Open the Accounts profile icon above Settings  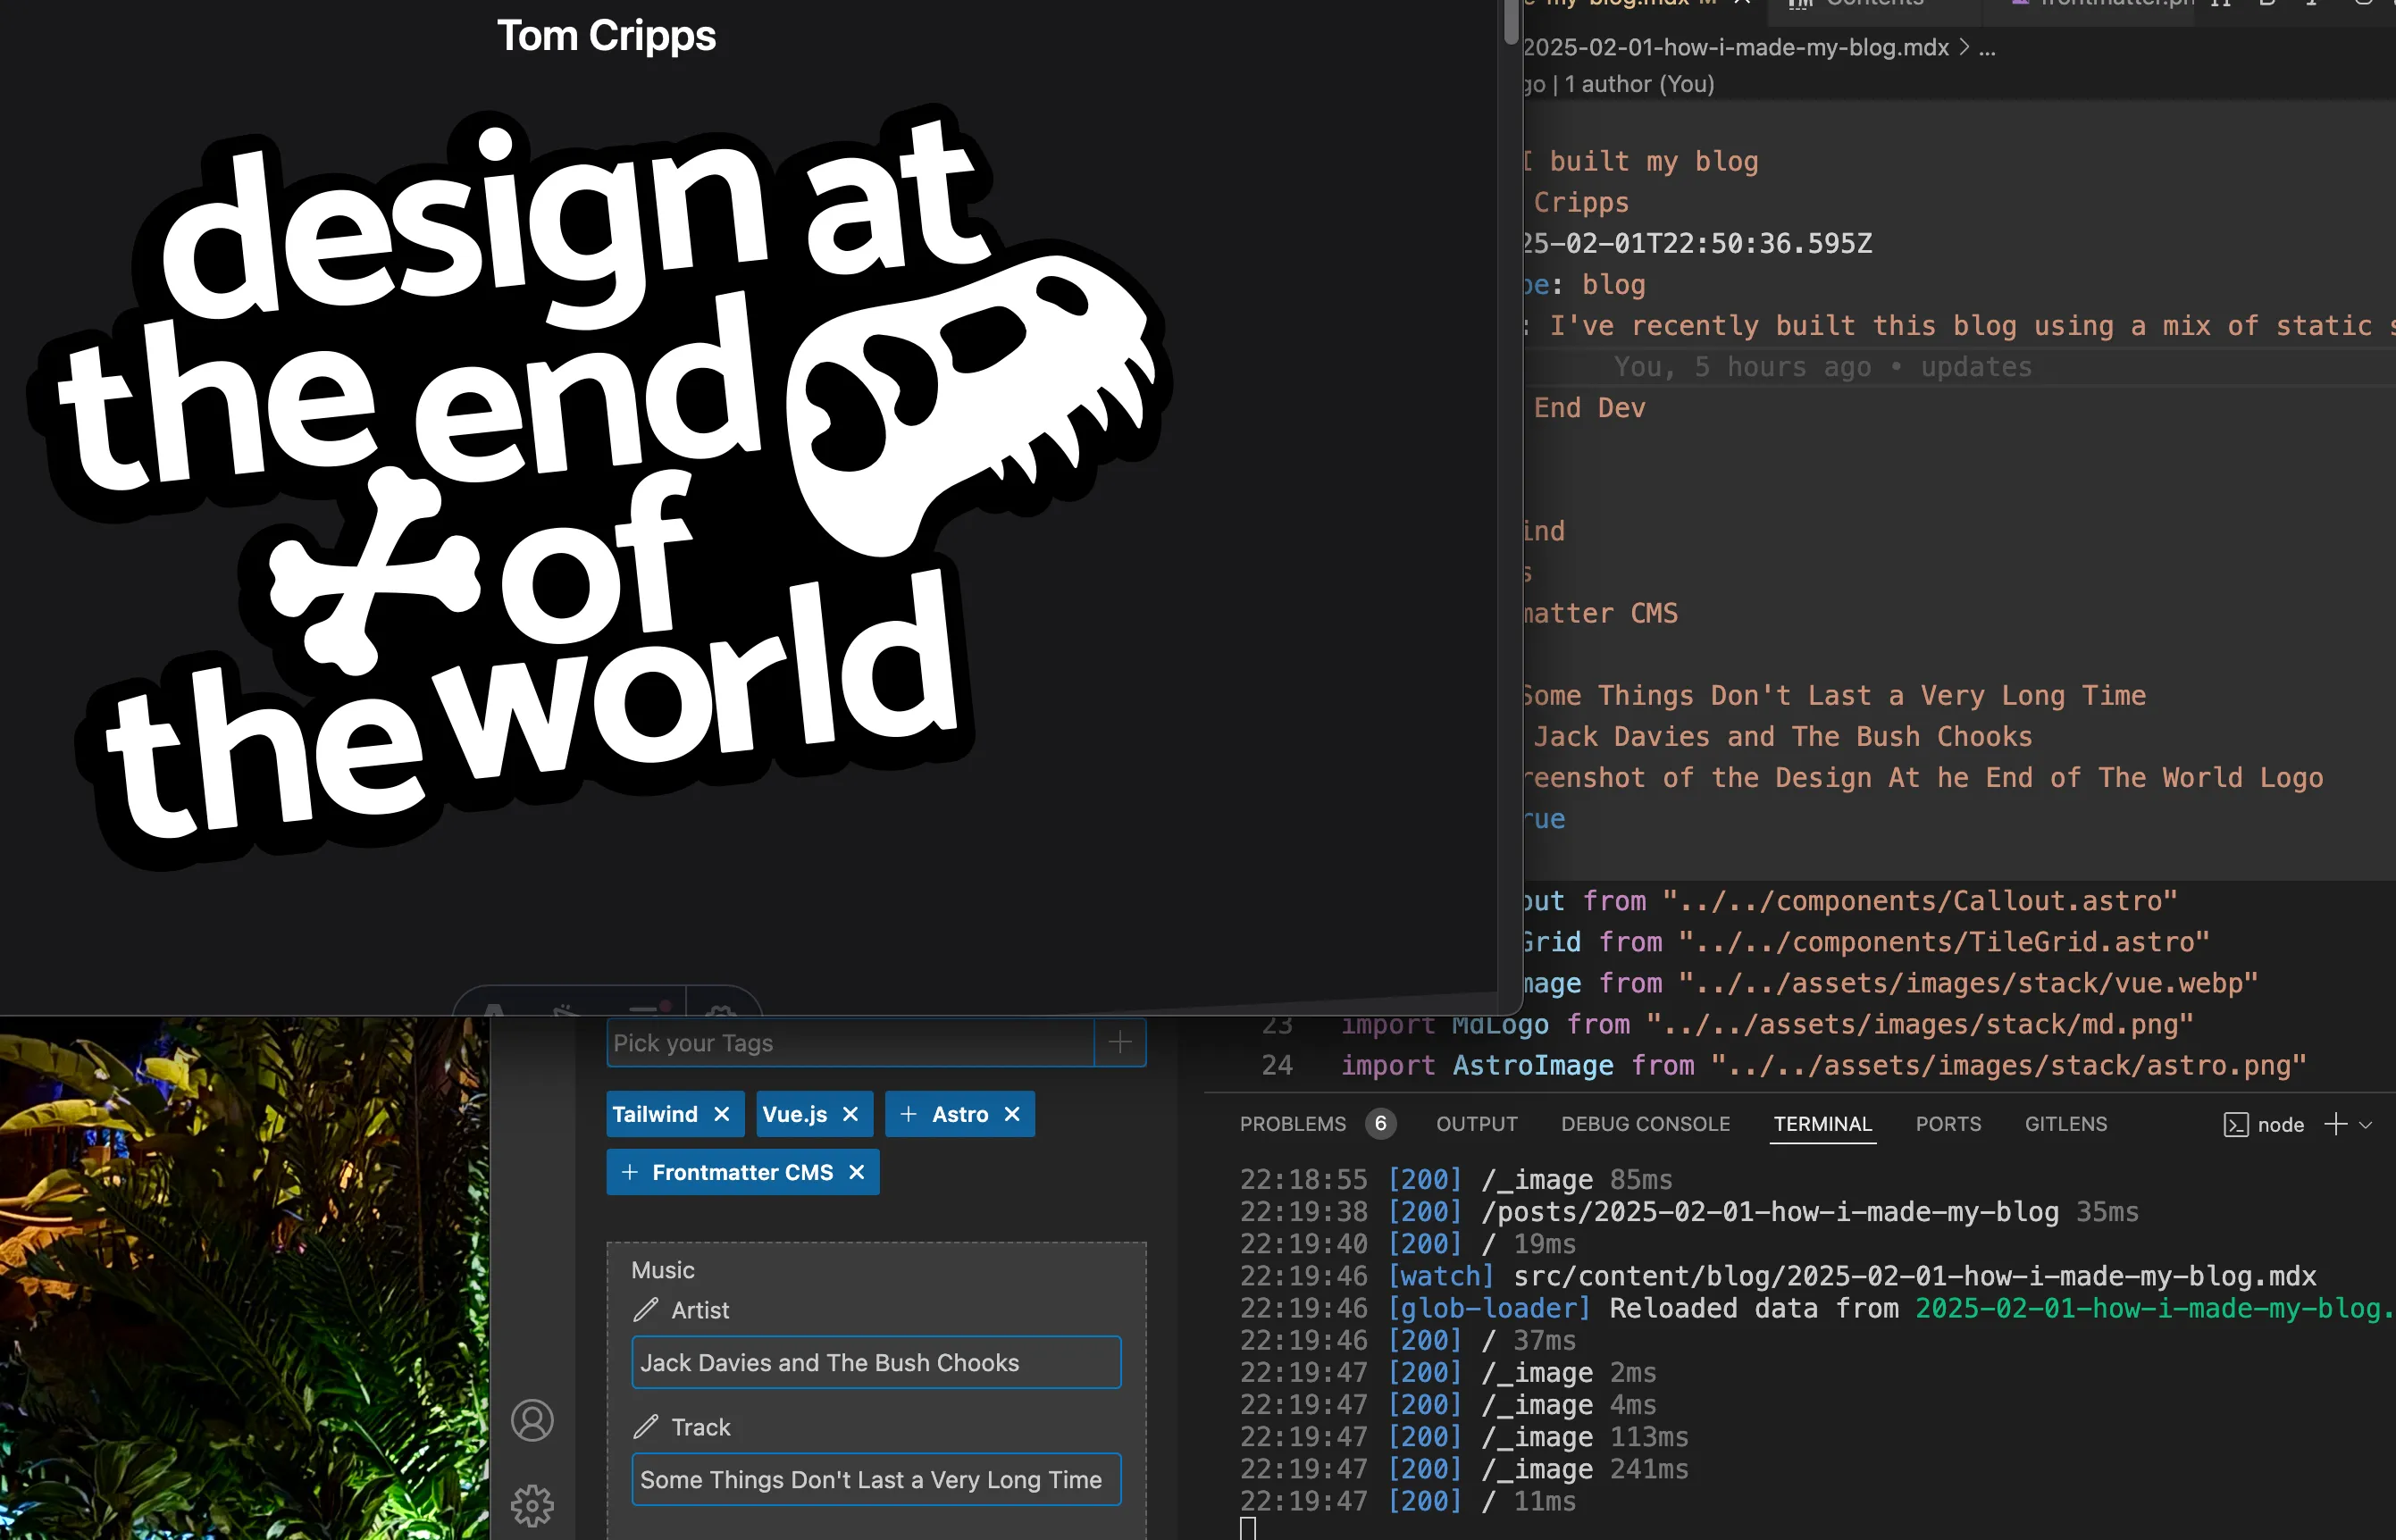(x=532, y=1420)
